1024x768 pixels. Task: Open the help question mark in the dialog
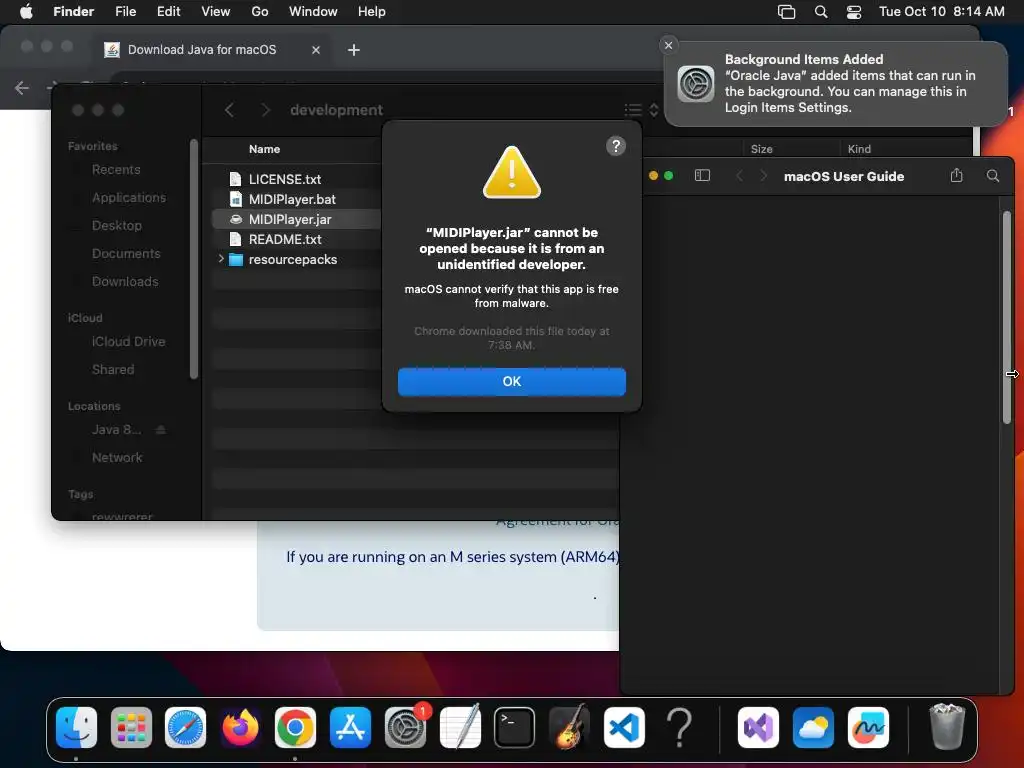tap(615, 146)
